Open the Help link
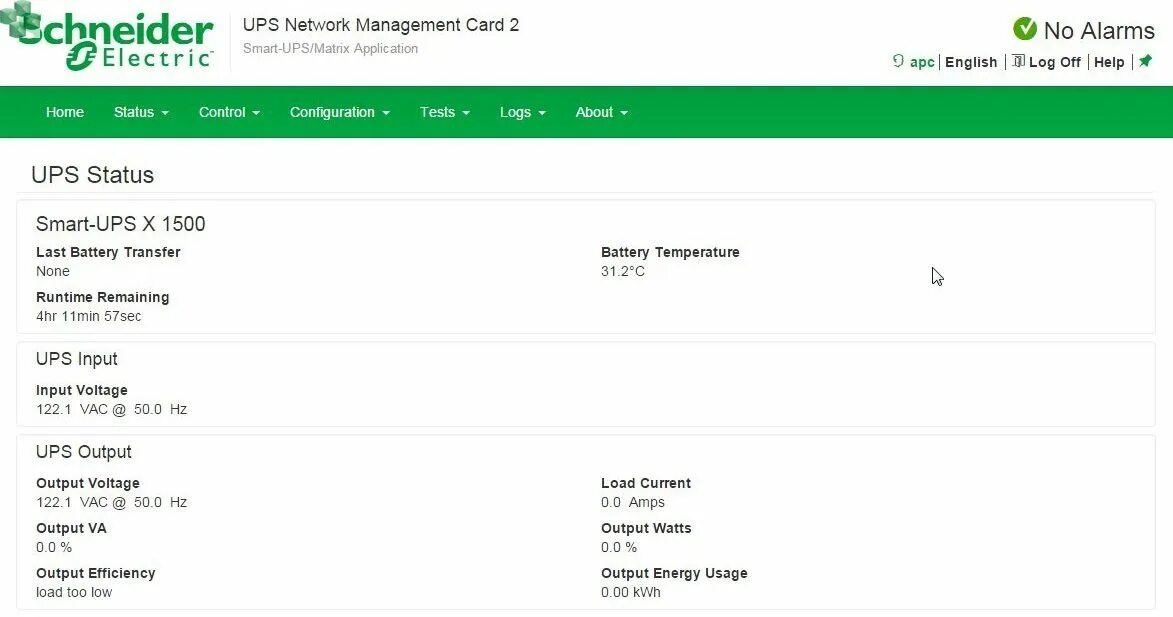This screenshot has width=1173, height=617. coord(1109,62)
